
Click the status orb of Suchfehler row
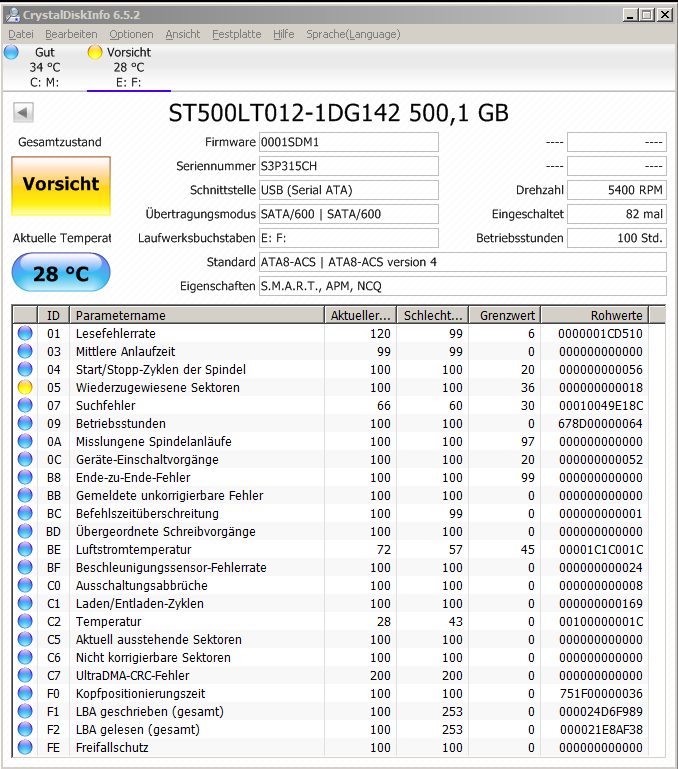click(x=25, y=406)
